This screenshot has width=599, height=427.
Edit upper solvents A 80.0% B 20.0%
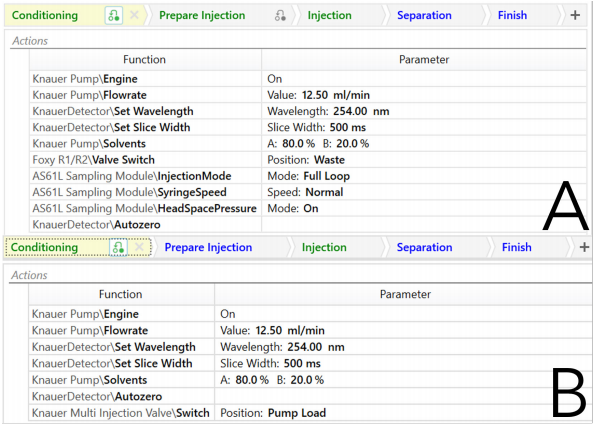tap(318, 144)
